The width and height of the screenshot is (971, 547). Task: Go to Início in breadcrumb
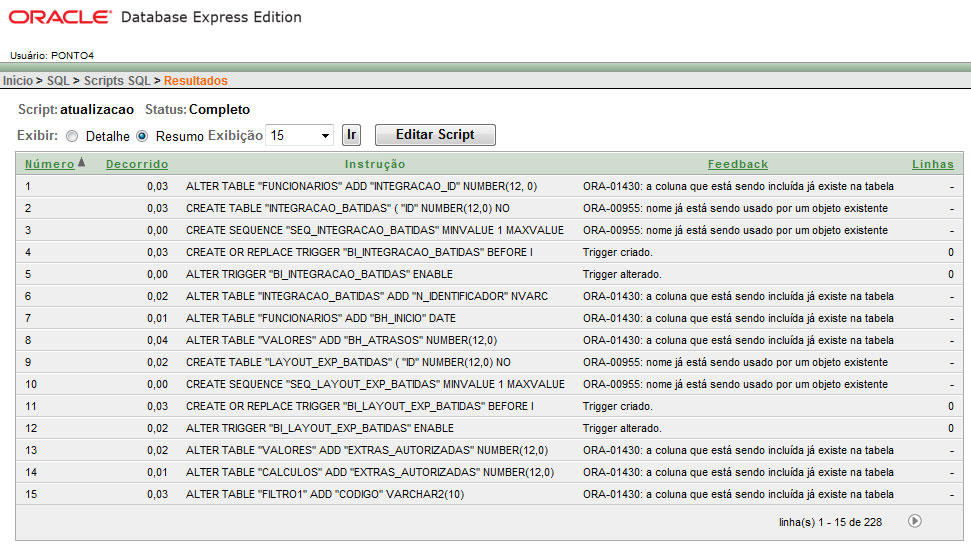click(x=17, y=80)
